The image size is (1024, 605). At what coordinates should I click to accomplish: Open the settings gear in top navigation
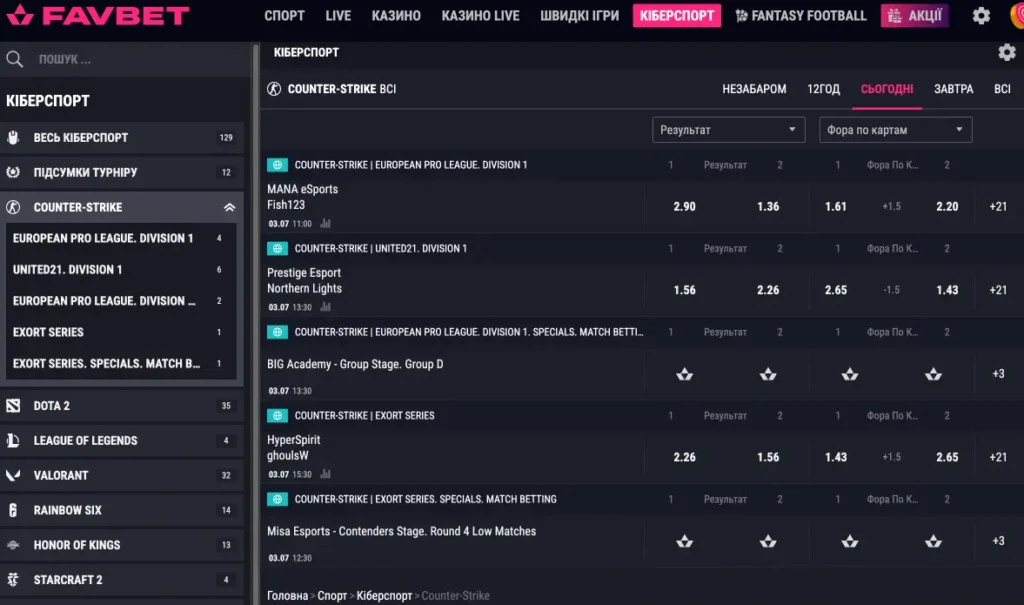981,16
